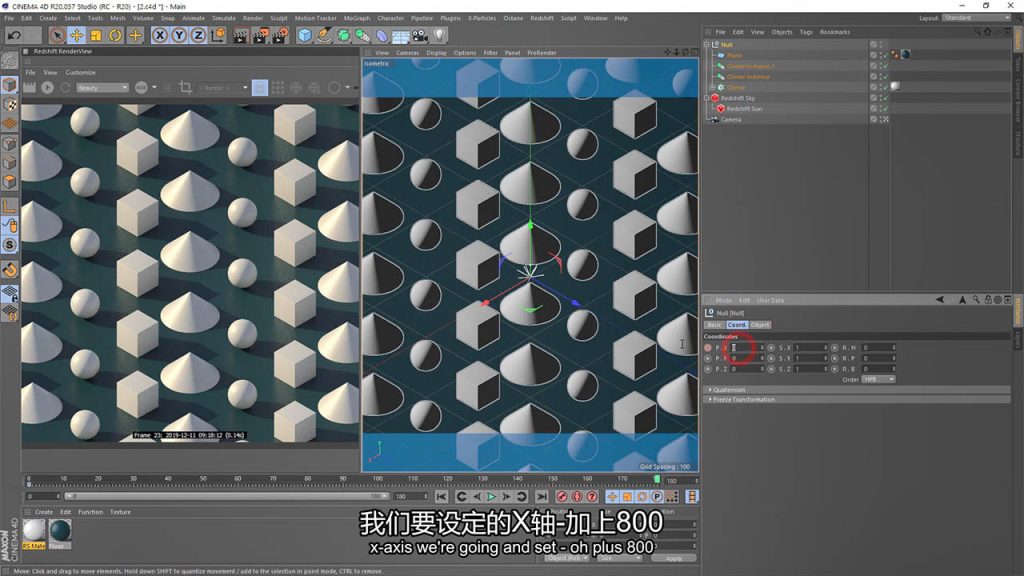This screenshot has height=576, width=1024.
Task: Open viewport Cameras menu
Action: coord(407,53)
